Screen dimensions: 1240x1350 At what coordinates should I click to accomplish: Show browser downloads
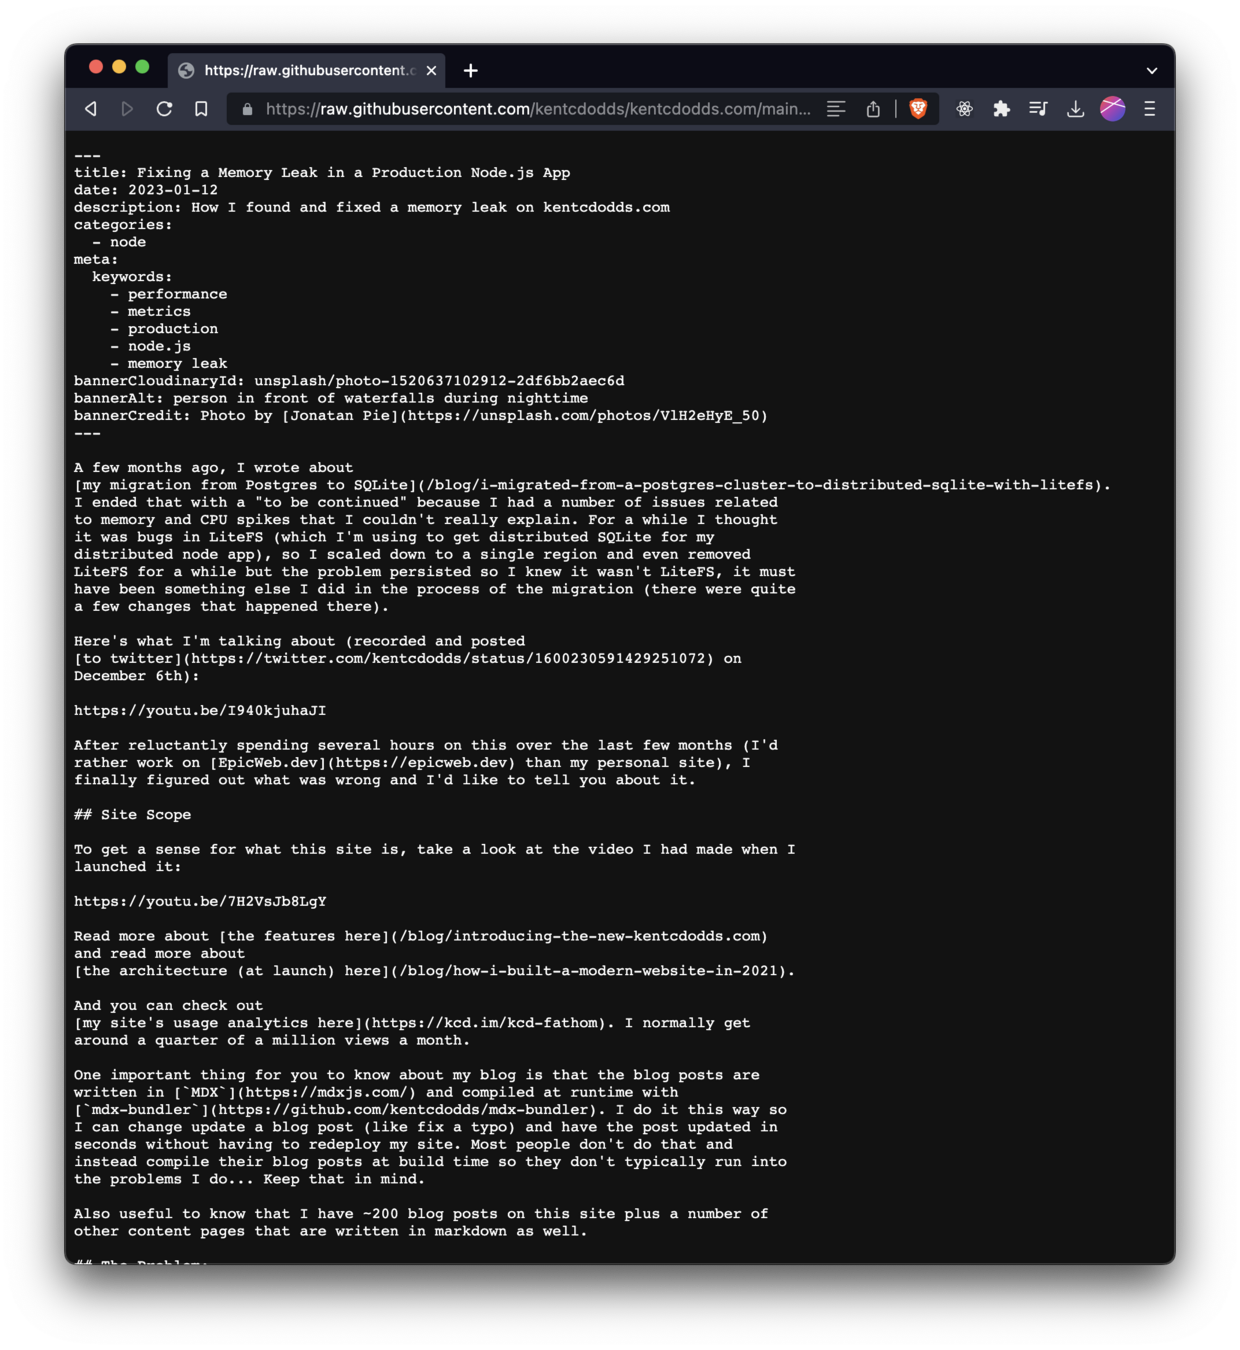1075,109
